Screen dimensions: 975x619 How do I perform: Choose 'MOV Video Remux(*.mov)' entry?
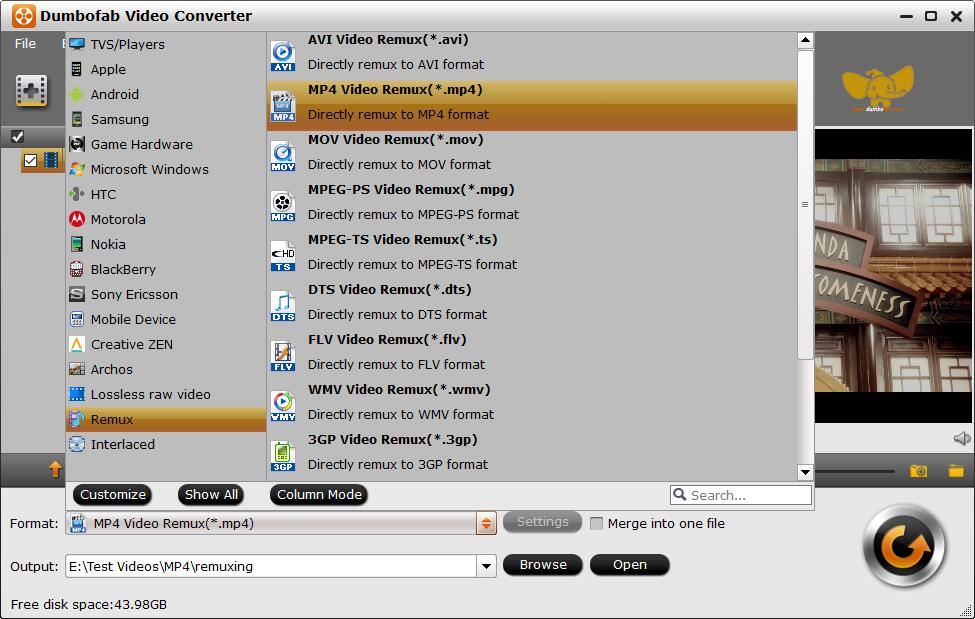click(532, 156)
